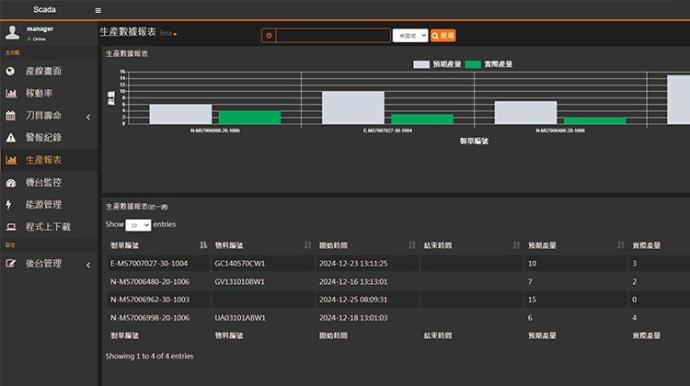
Task: Select order cell N-MS7006998-20-1006
Action: tap(150, 317)
